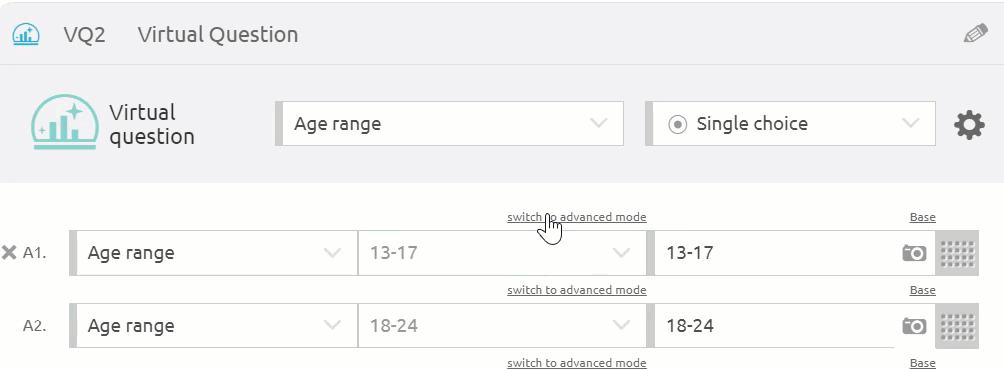
Task: Open the 13-17 value dropdown
Action: [x=502, y=253]
